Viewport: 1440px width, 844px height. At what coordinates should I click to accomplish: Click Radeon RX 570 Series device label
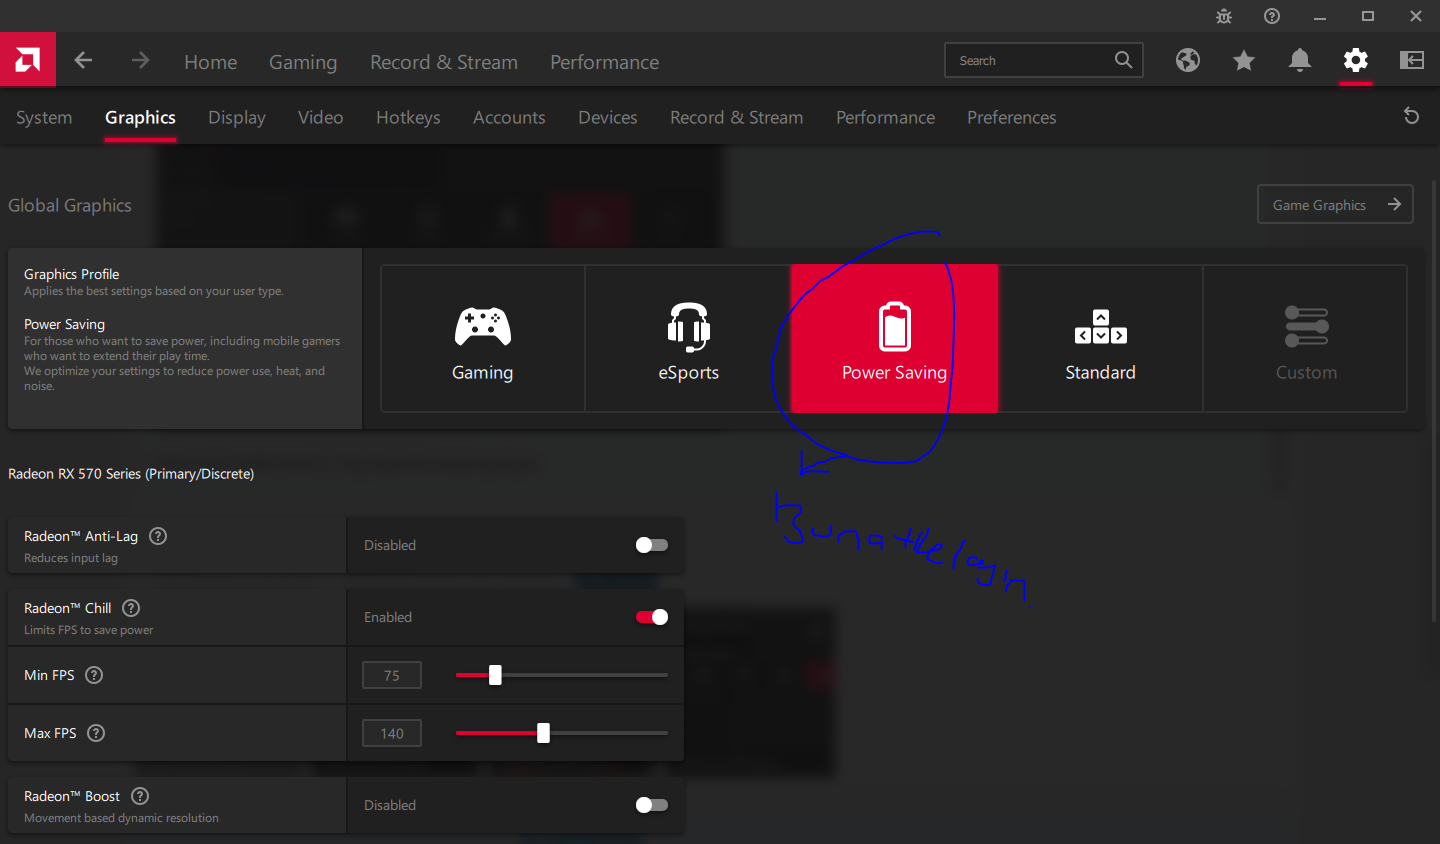point(131,474)
